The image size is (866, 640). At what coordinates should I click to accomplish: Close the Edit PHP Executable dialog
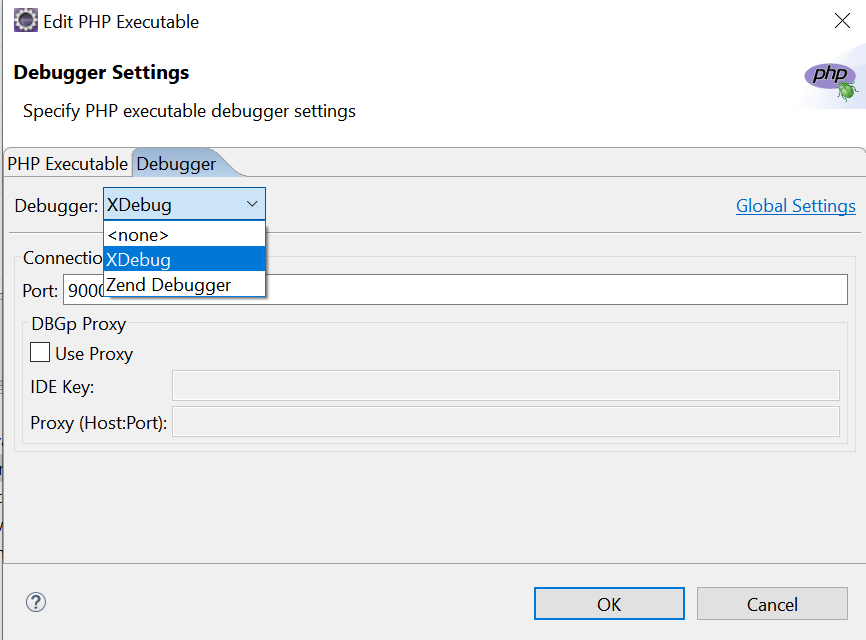point(842,21)
